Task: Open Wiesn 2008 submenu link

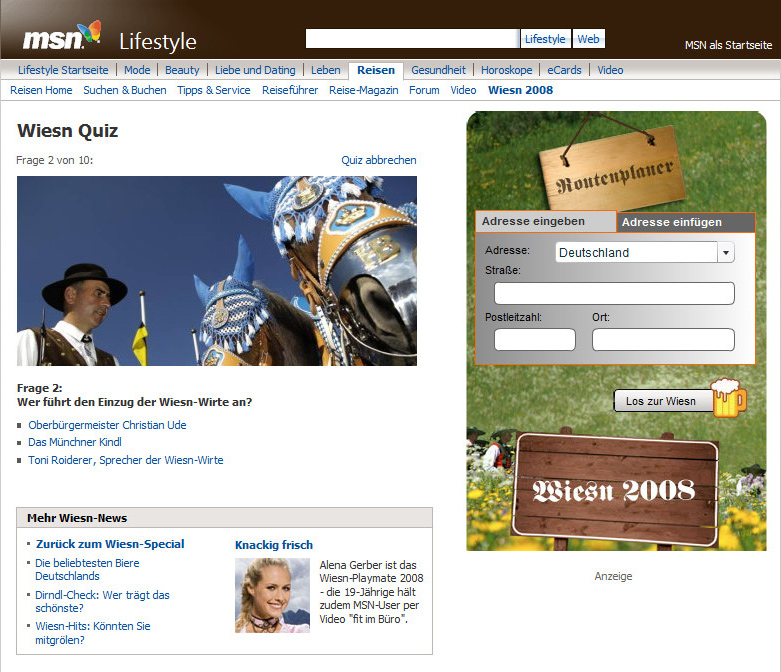Action: [521, 90]
